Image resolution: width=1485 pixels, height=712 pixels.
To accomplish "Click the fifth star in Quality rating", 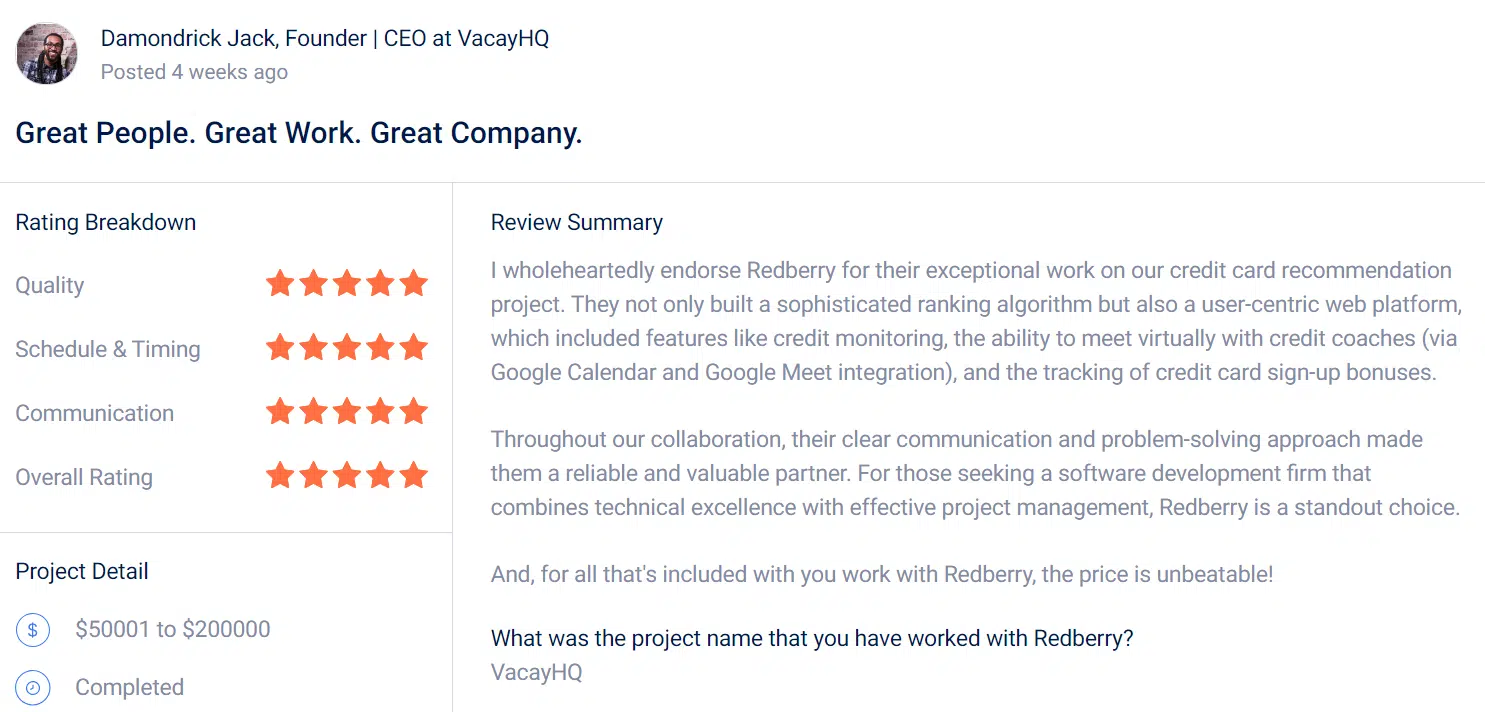I will pos(413,284).
